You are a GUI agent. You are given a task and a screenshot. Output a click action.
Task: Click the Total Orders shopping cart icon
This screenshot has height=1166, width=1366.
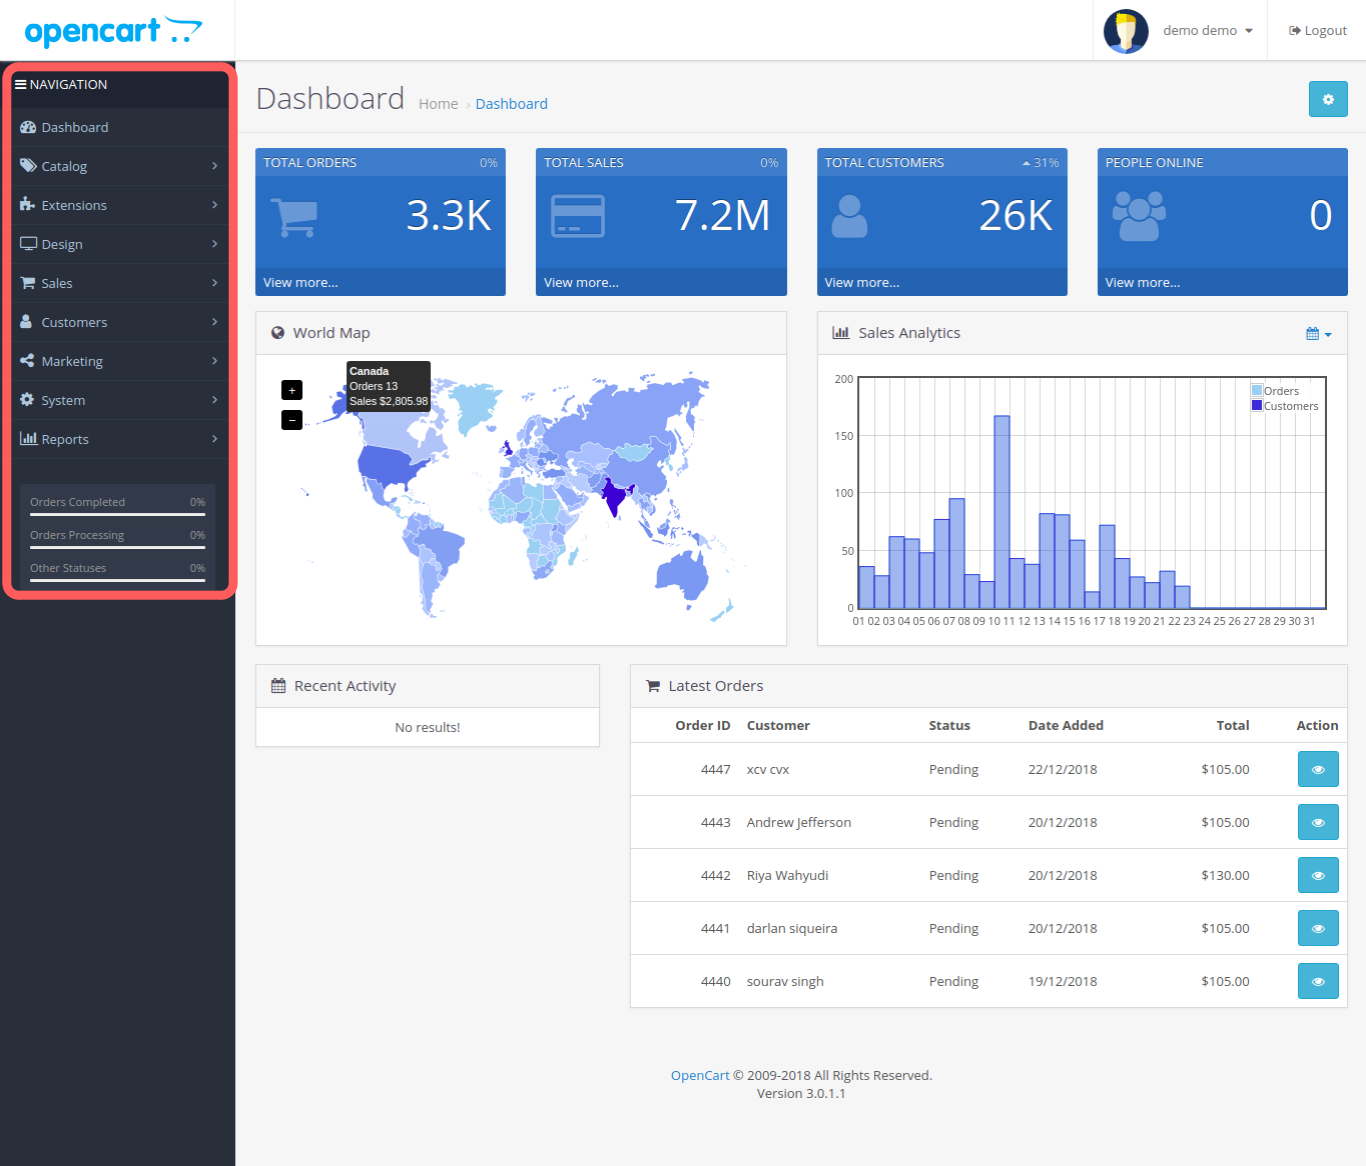(x=294, y=216)
